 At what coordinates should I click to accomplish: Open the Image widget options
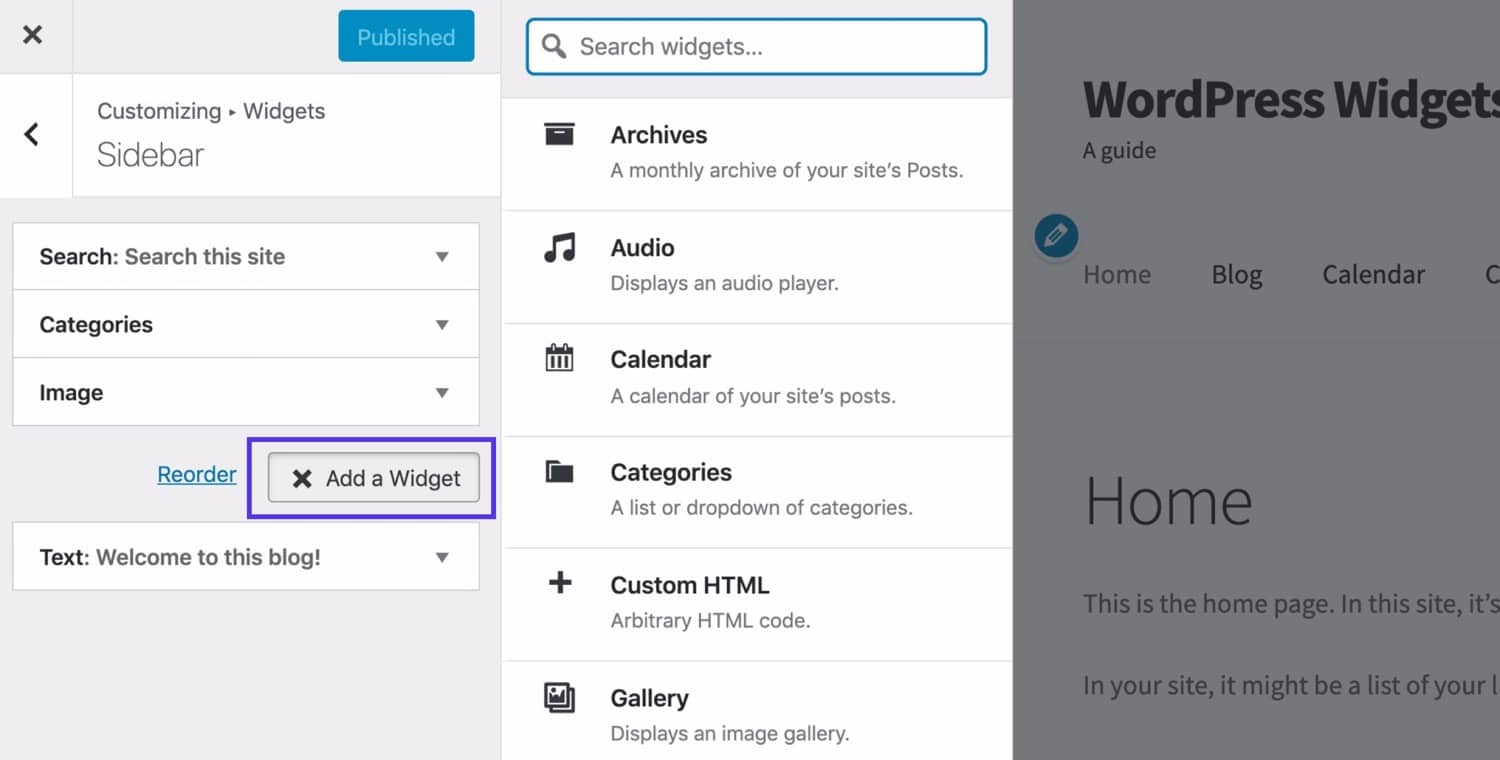click(x=442, y=392)
